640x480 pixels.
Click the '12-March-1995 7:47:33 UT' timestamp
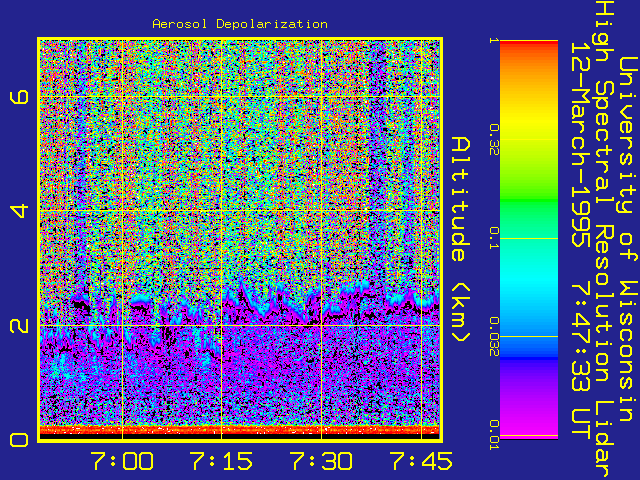click(x=580, y=240)
